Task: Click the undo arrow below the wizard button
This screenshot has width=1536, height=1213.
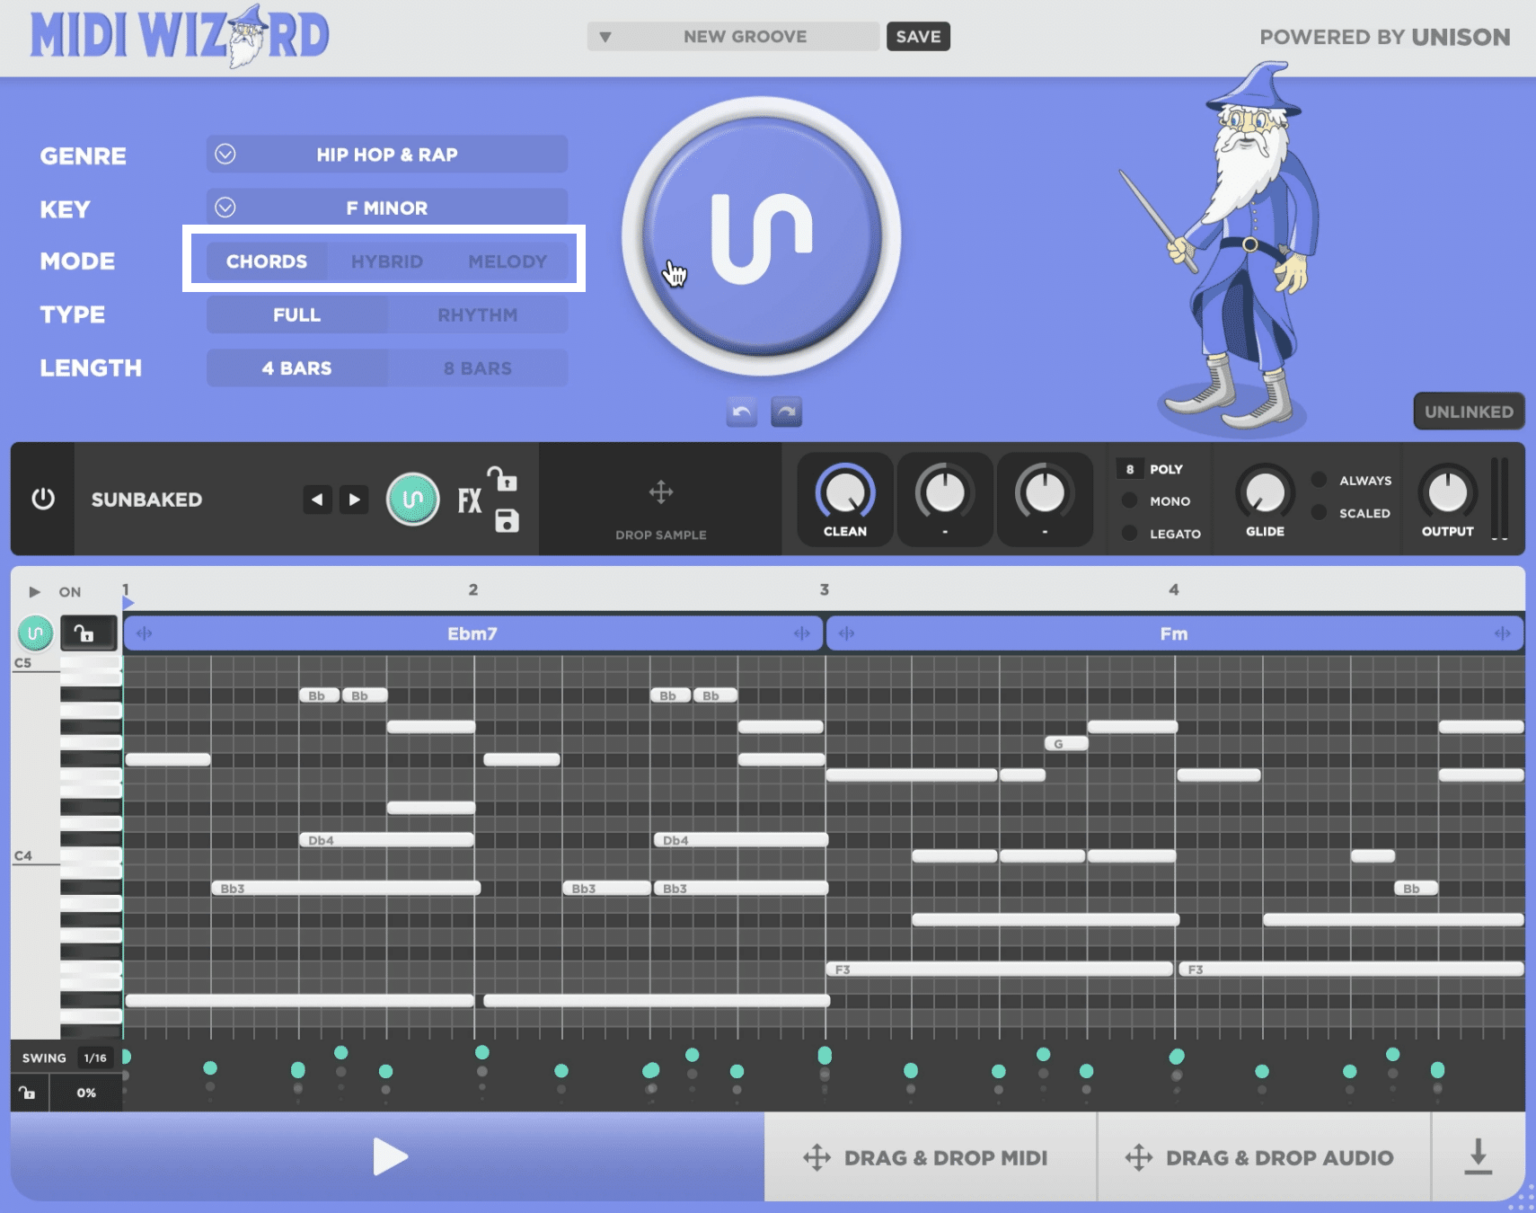Action: [x=740, y=411]
